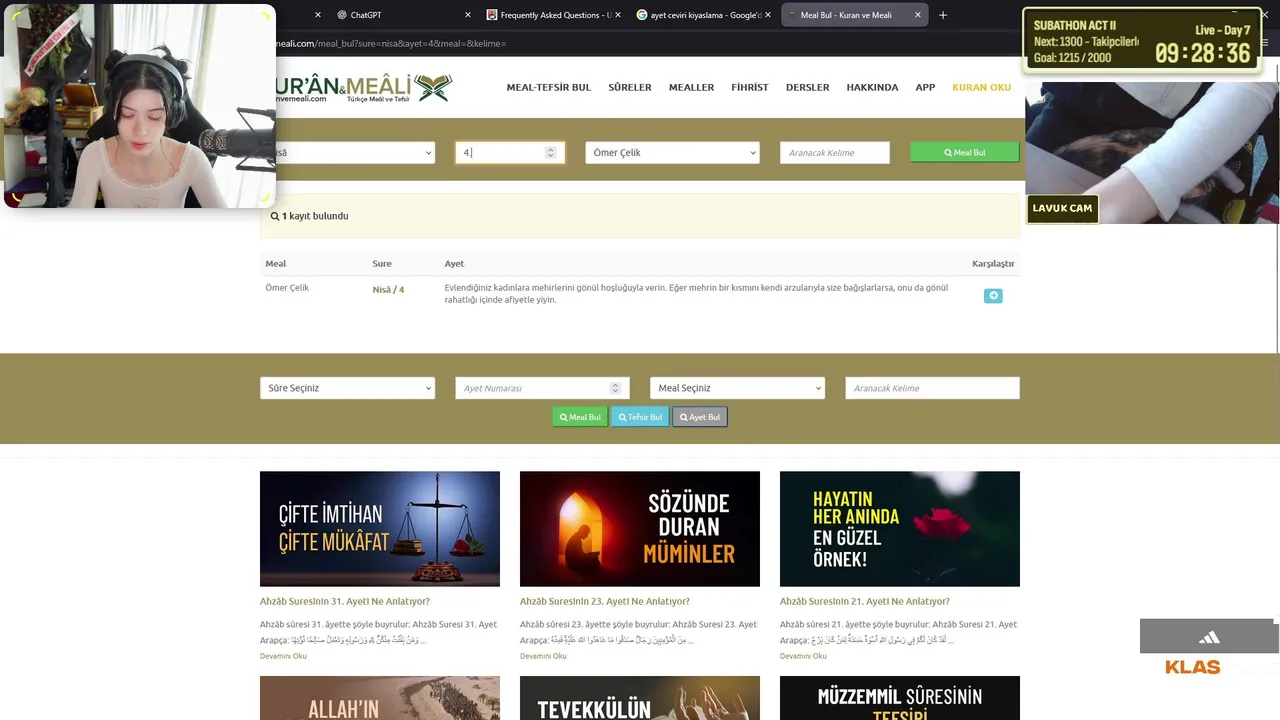
Task: Open the APP menu item
Action: tap(925, 88)
